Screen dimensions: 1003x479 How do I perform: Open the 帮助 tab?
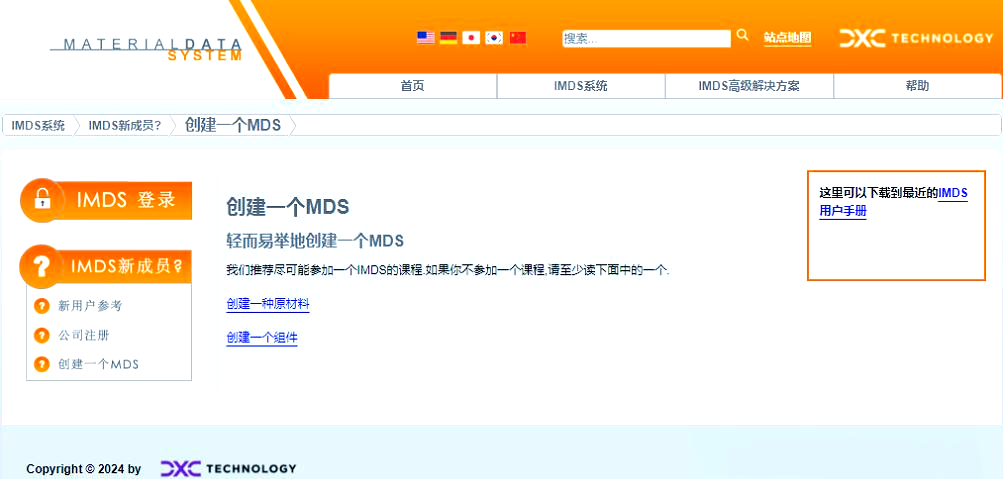coord(917,86)
